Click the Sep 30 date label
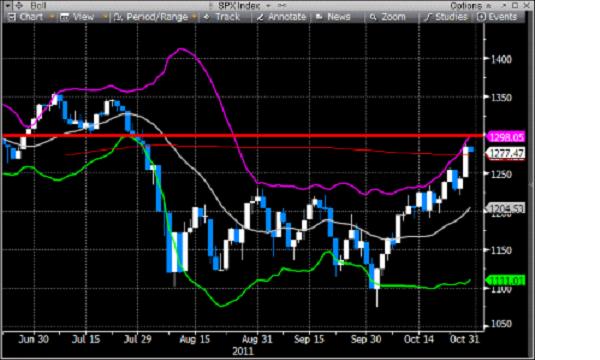The height and width of the screenshot is (360, 600). point(366,339)
